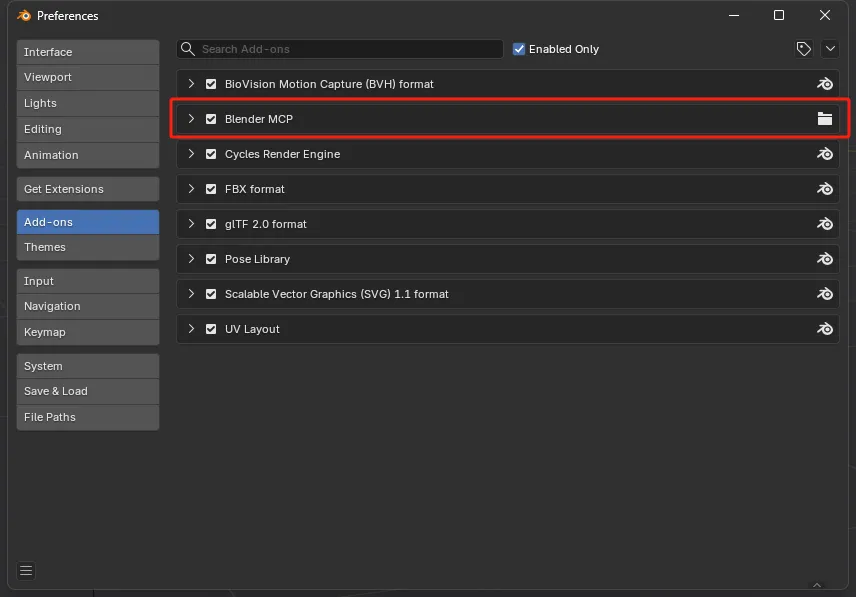Click the folder icon on Blender MCP row
The height and width of the screenshot is (597, 856).
click(x=825, y=119)
